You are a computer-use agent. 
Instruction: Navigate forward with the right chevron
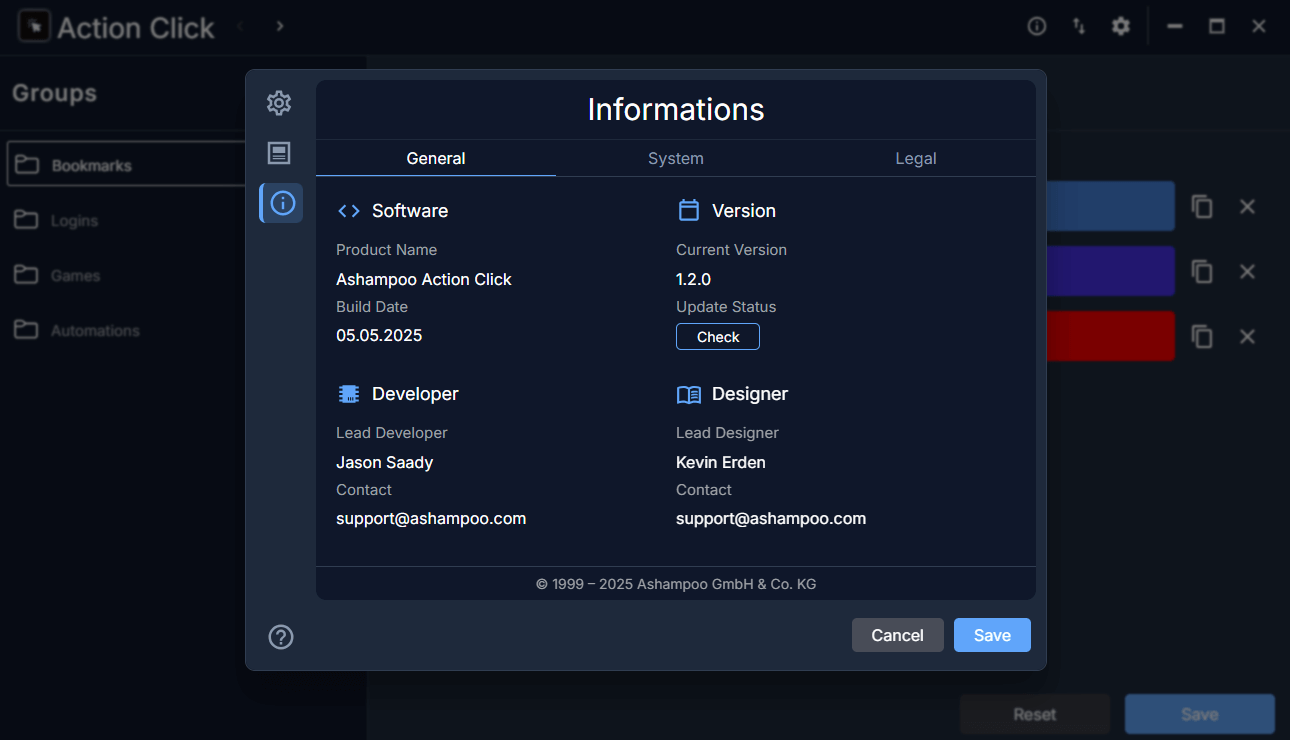click(x=280, y=26)
